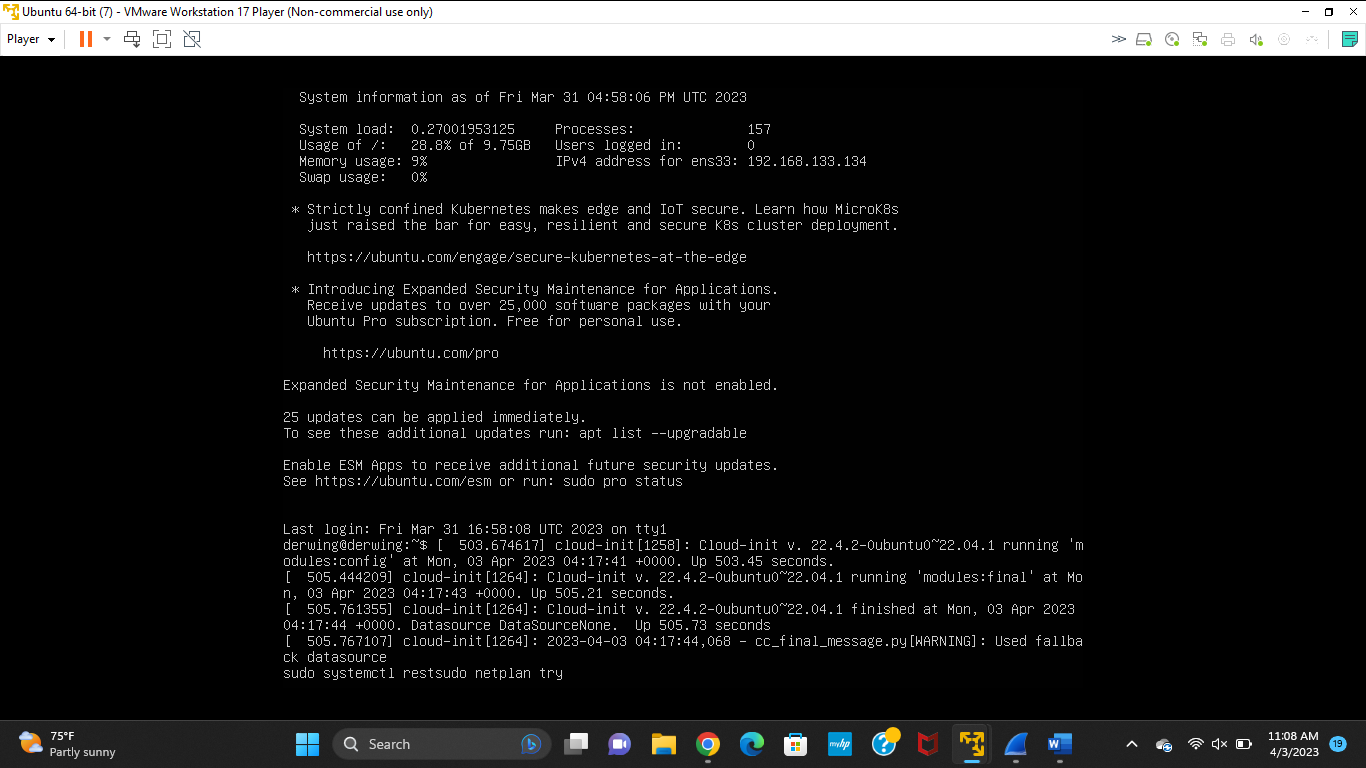Open the virtual hard disk device icon
This screenshot has width=1366, height=768.
pos(1144,39)
